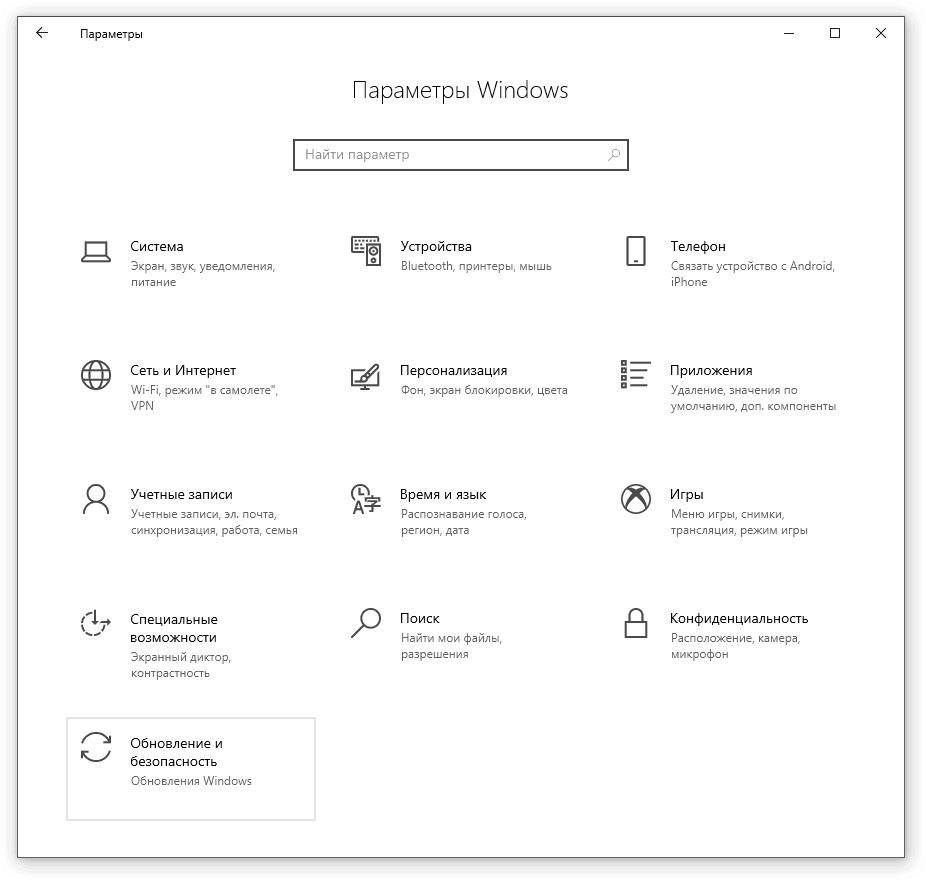Image resolution: width=926 pixels, height=880 pixels.
Task: Click the small magnifier inside the search box
Action: click(614, 155)
